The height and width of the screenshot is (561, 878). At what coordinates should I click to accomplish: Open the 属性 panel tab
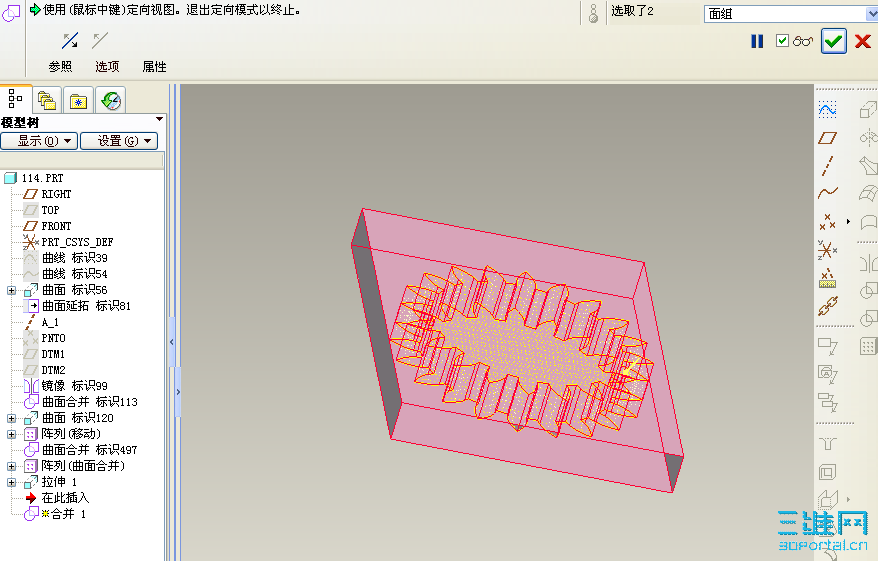tap(154, 67)
